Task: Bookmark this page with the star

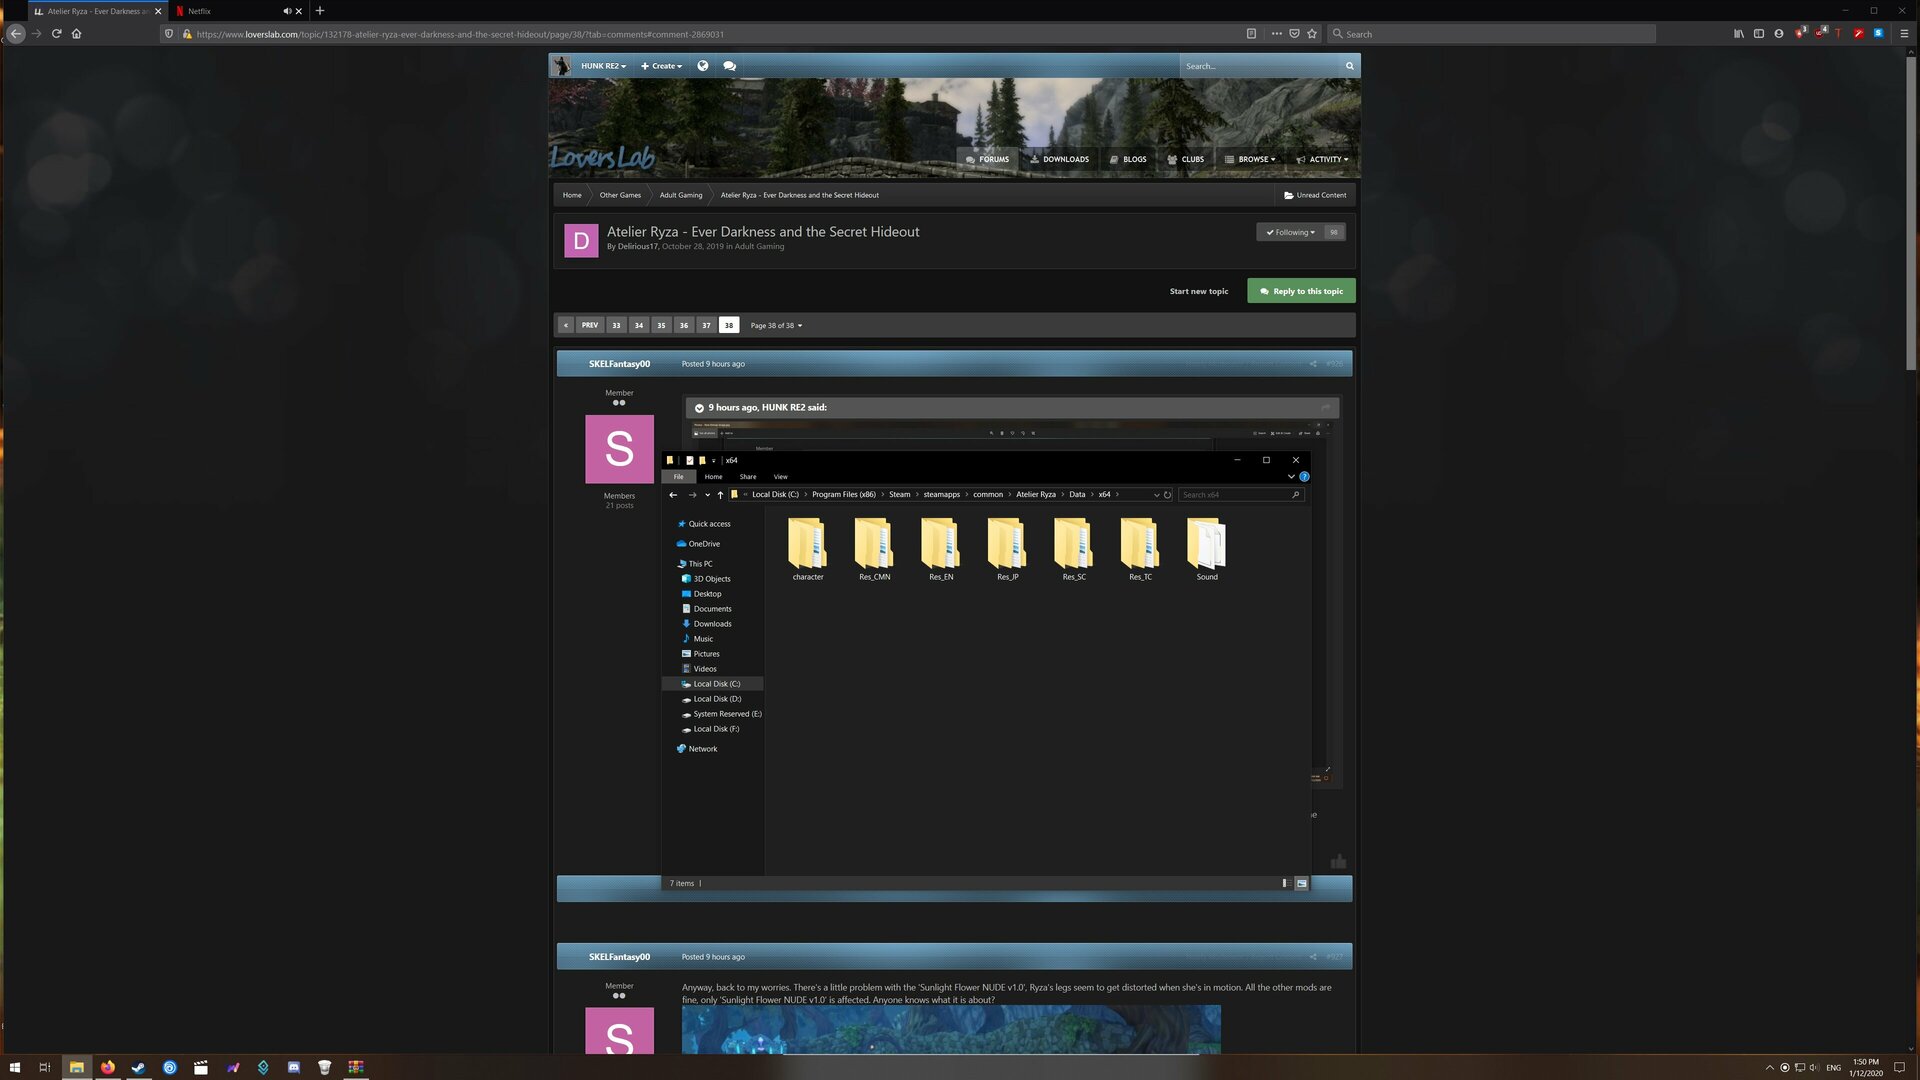Action: (x=1312, y=34)
